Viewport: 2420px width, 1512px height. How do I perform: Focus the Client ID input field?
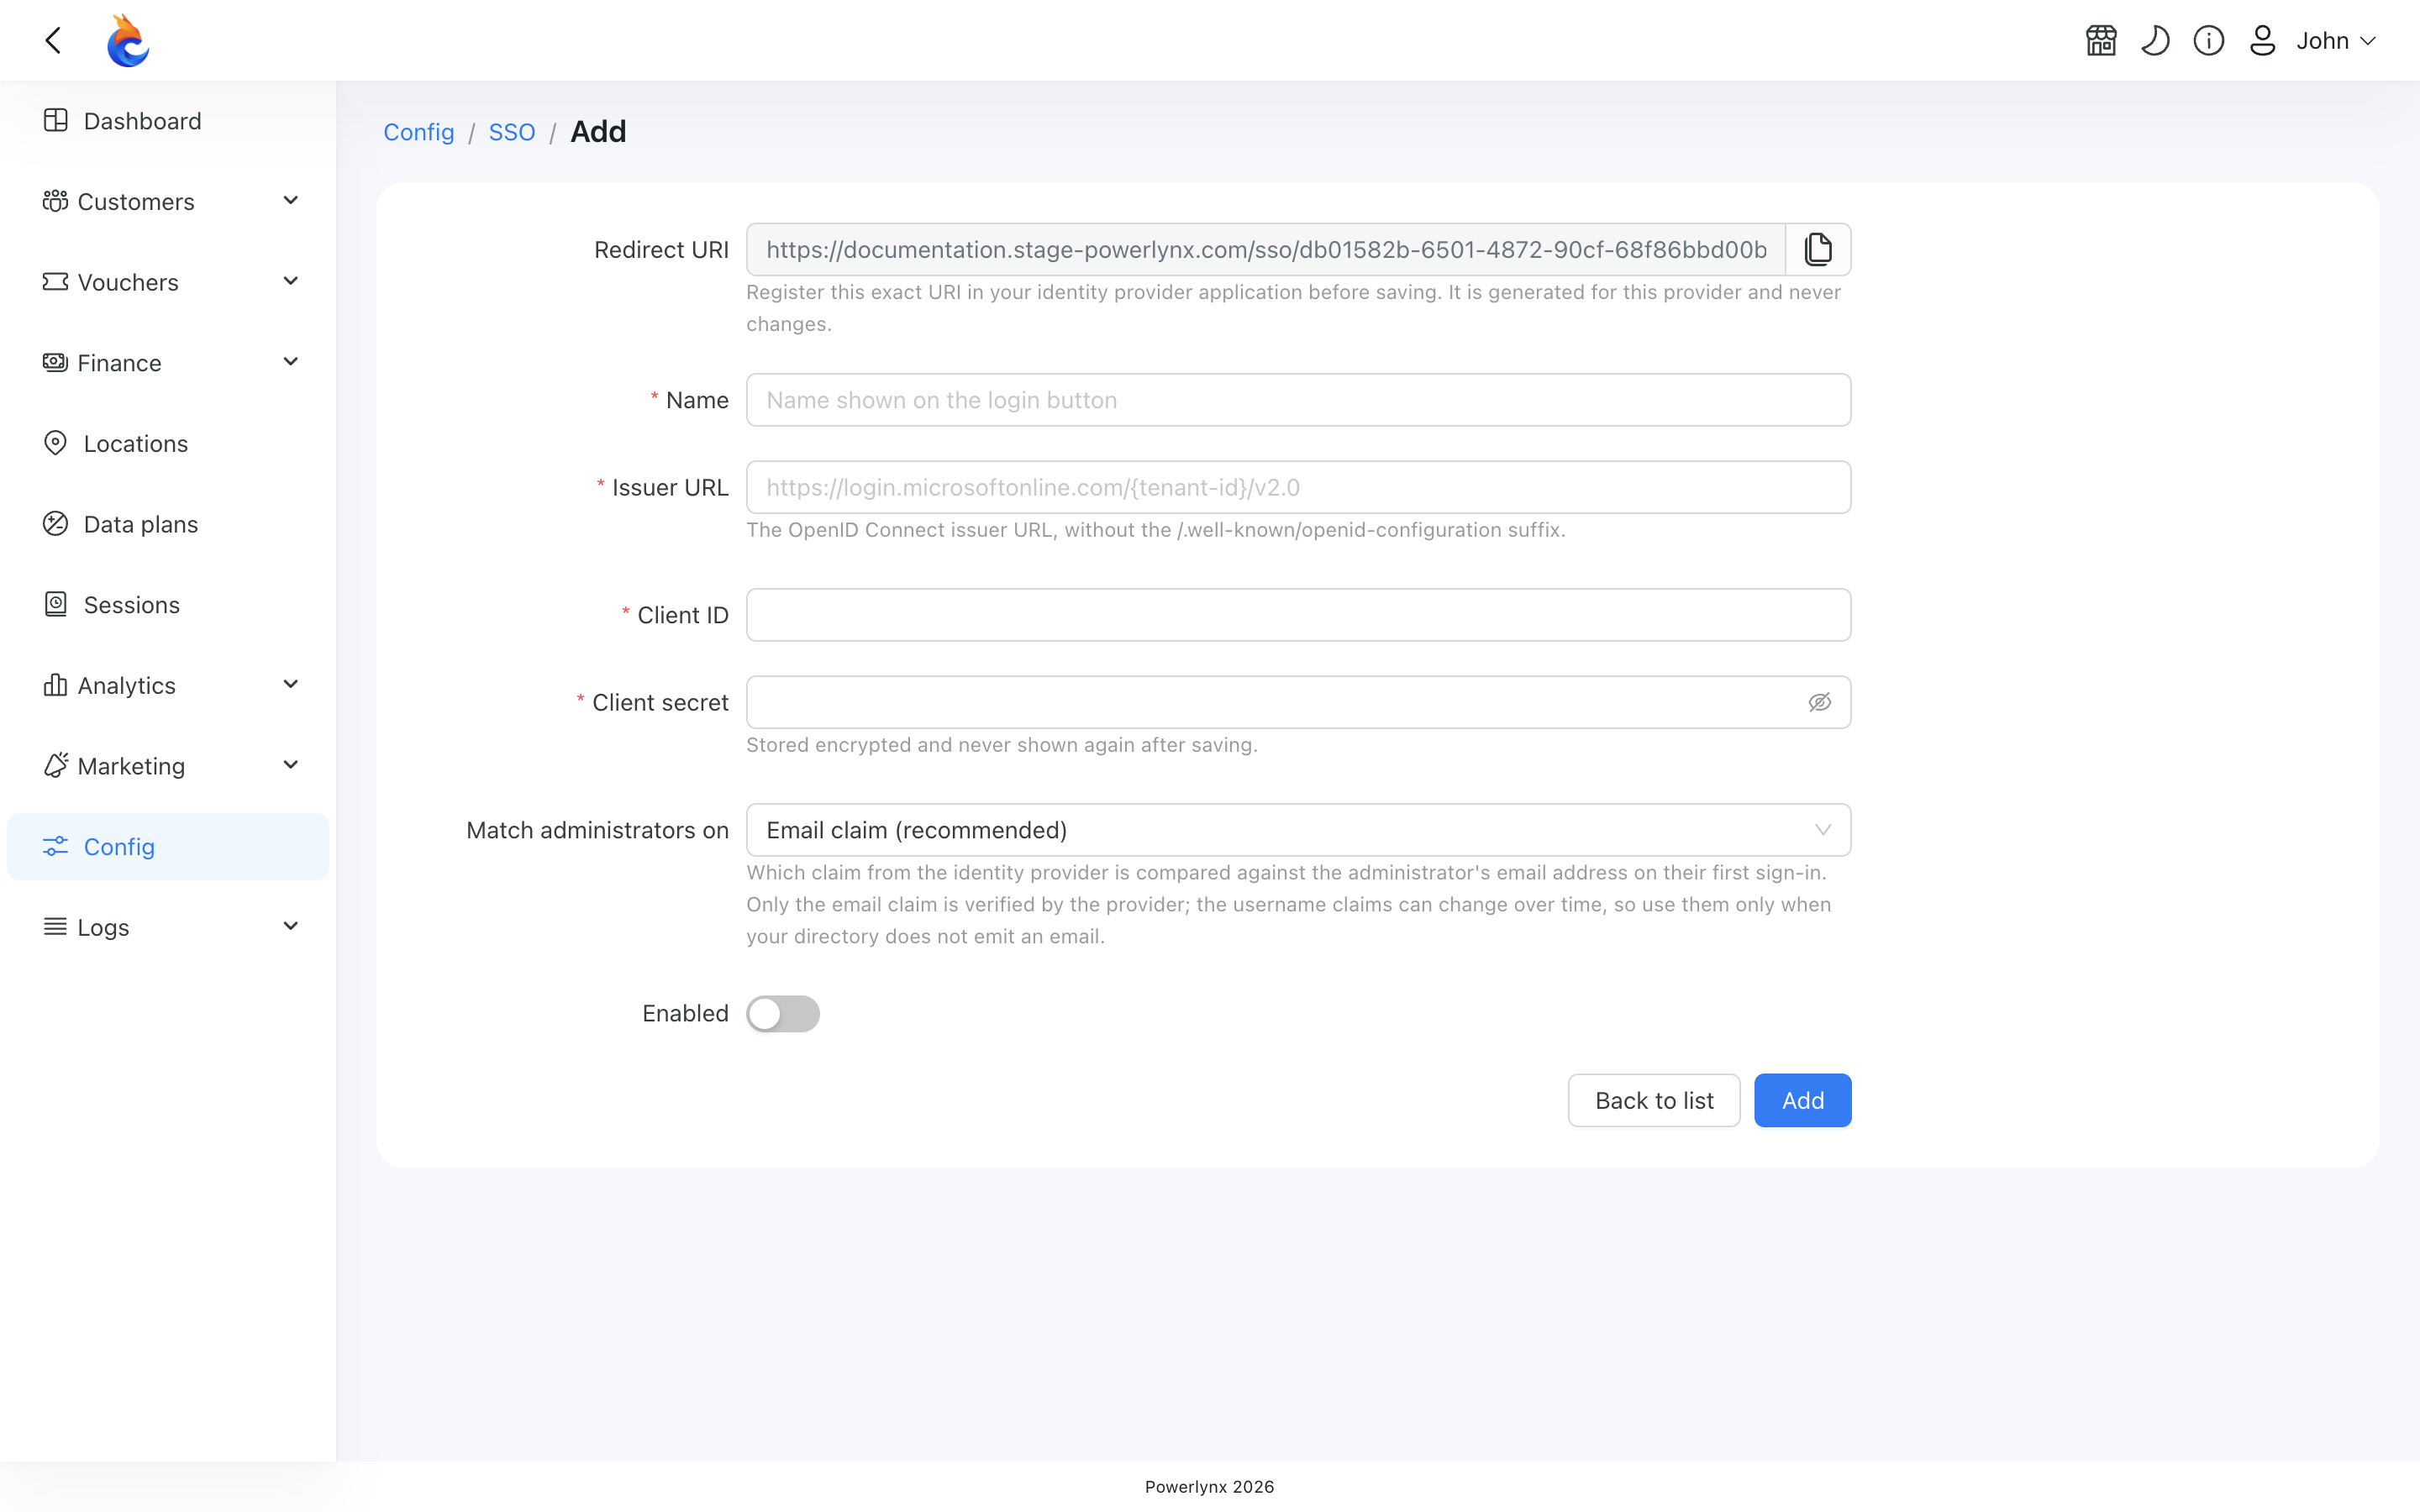point(1298,615)
